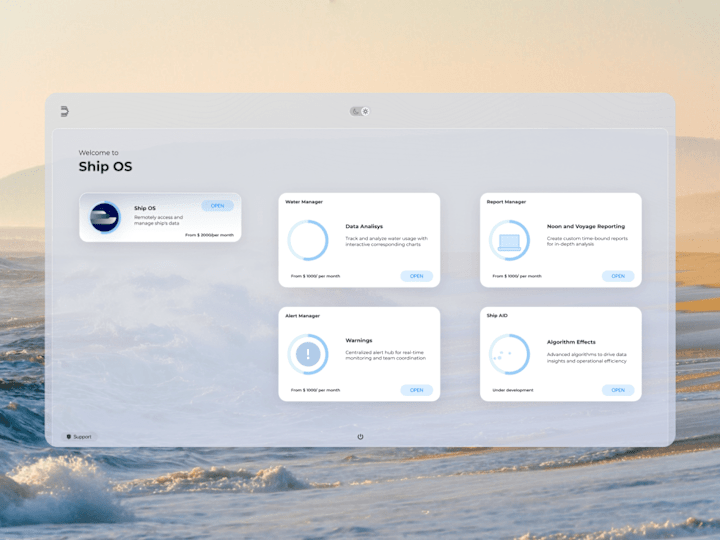Select the moon icon for dark mode
The height and width of the screenshot is (540, 720).
click(355, 111)
